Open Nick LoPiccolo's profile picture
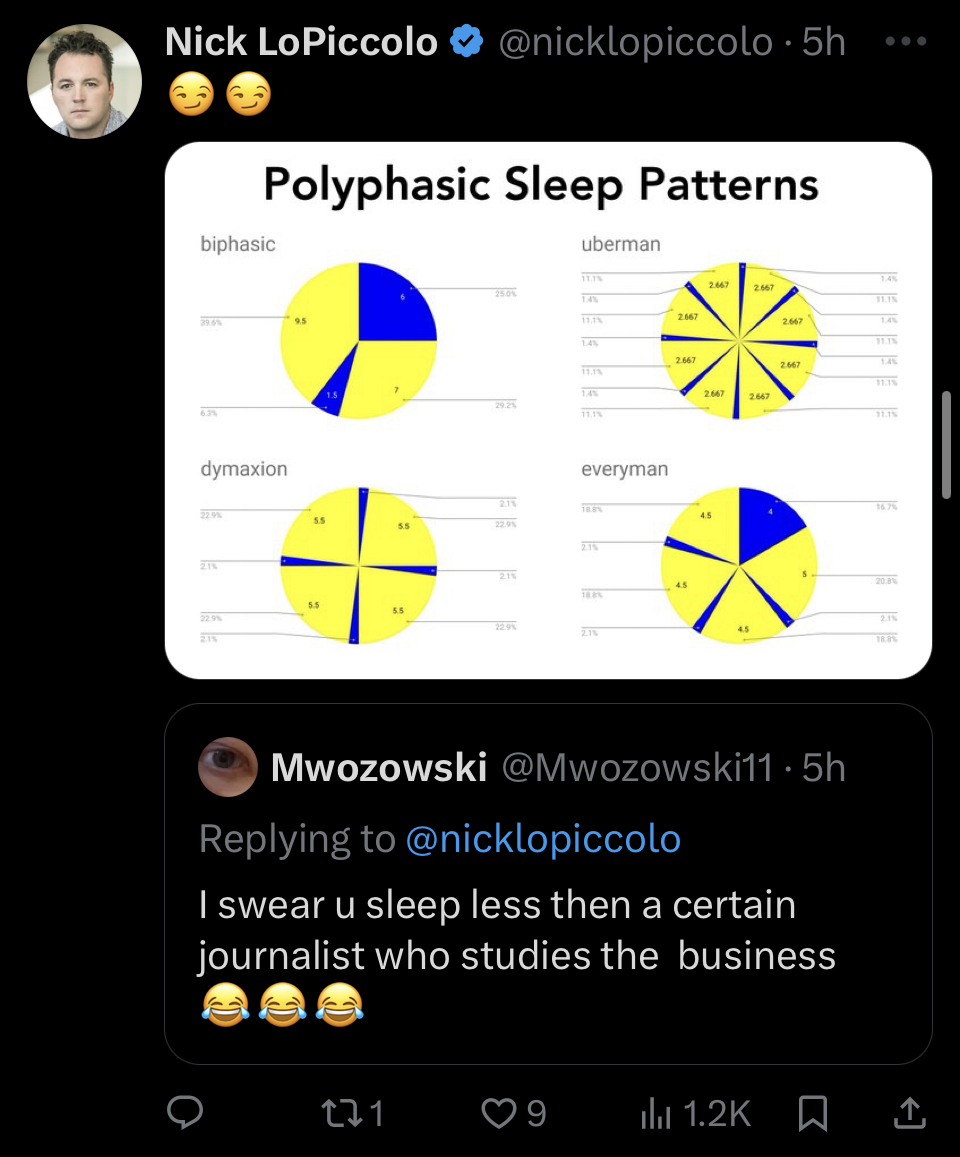The image size is (960, 1157). pos(84,81)
